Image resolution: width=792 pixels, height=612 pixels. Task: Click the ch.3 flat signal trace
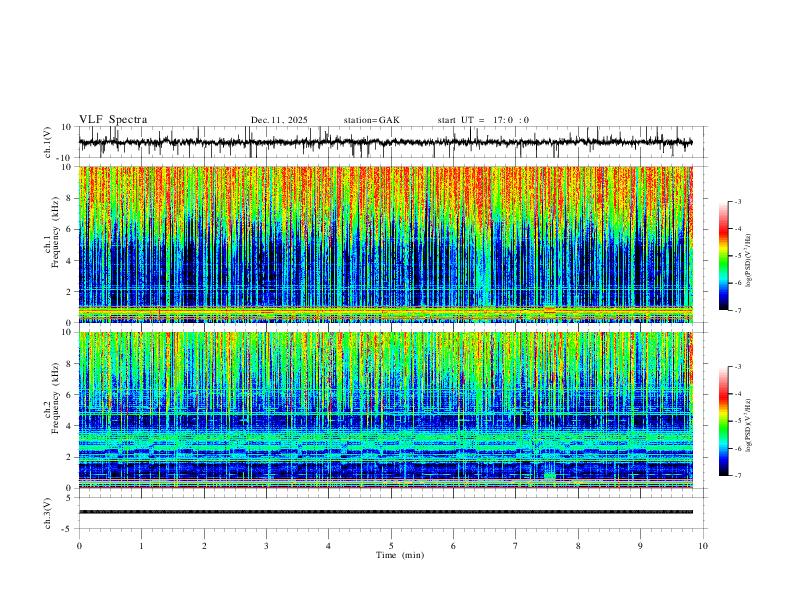[386, 512]
